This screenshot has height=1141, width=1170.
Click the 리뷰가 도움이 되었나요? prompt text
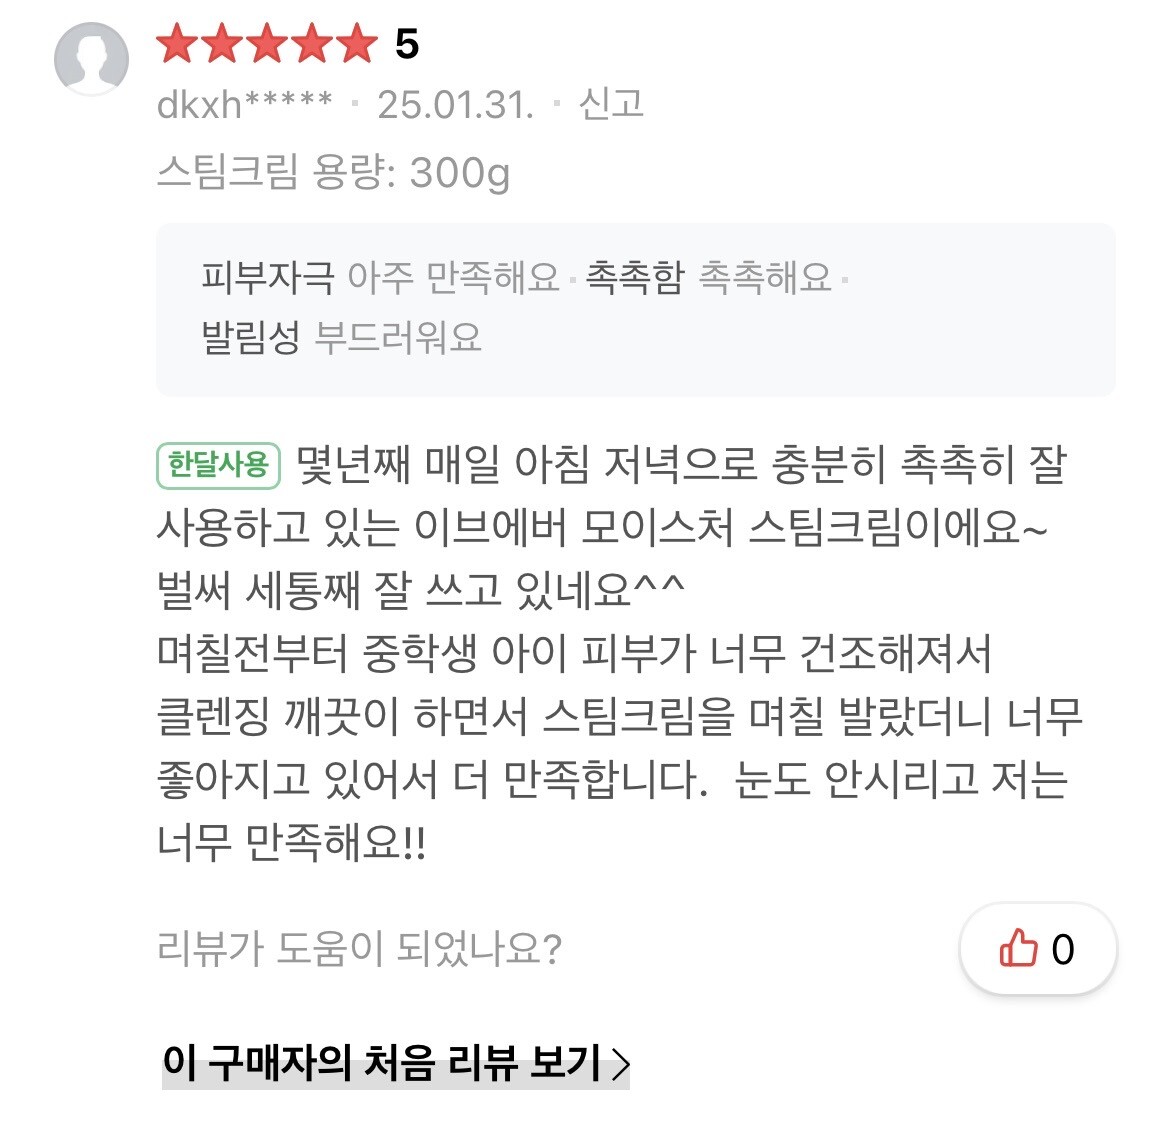tap(359, 948)
